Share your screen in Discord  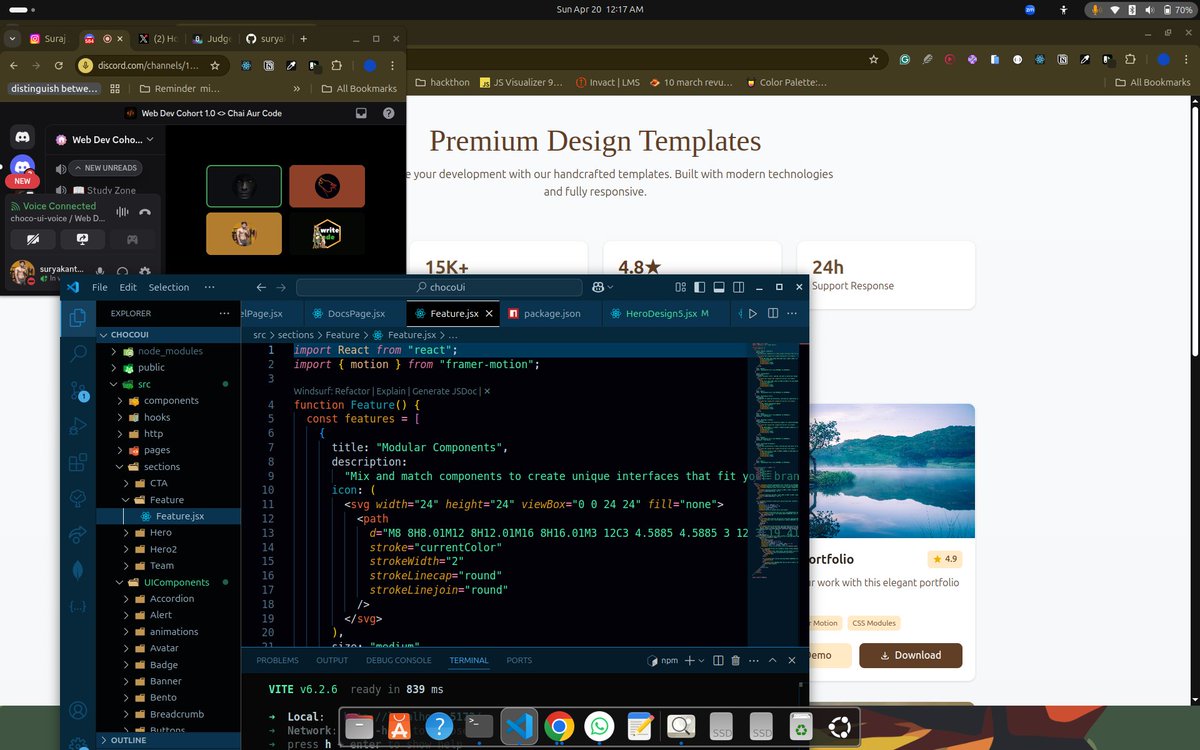click(82, 239)
